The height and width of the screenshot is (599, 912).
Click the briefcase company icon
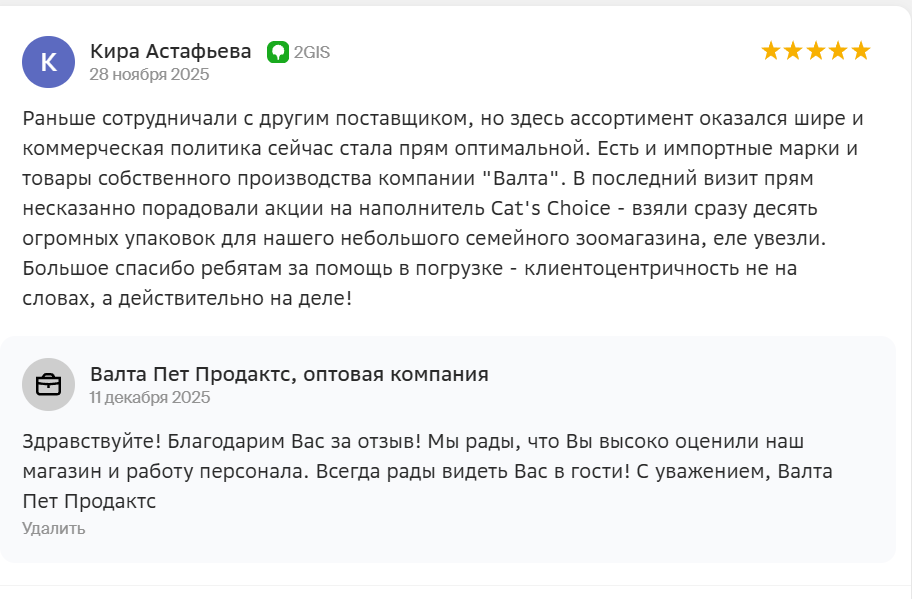pyautogui.click(x=48, y=384)
